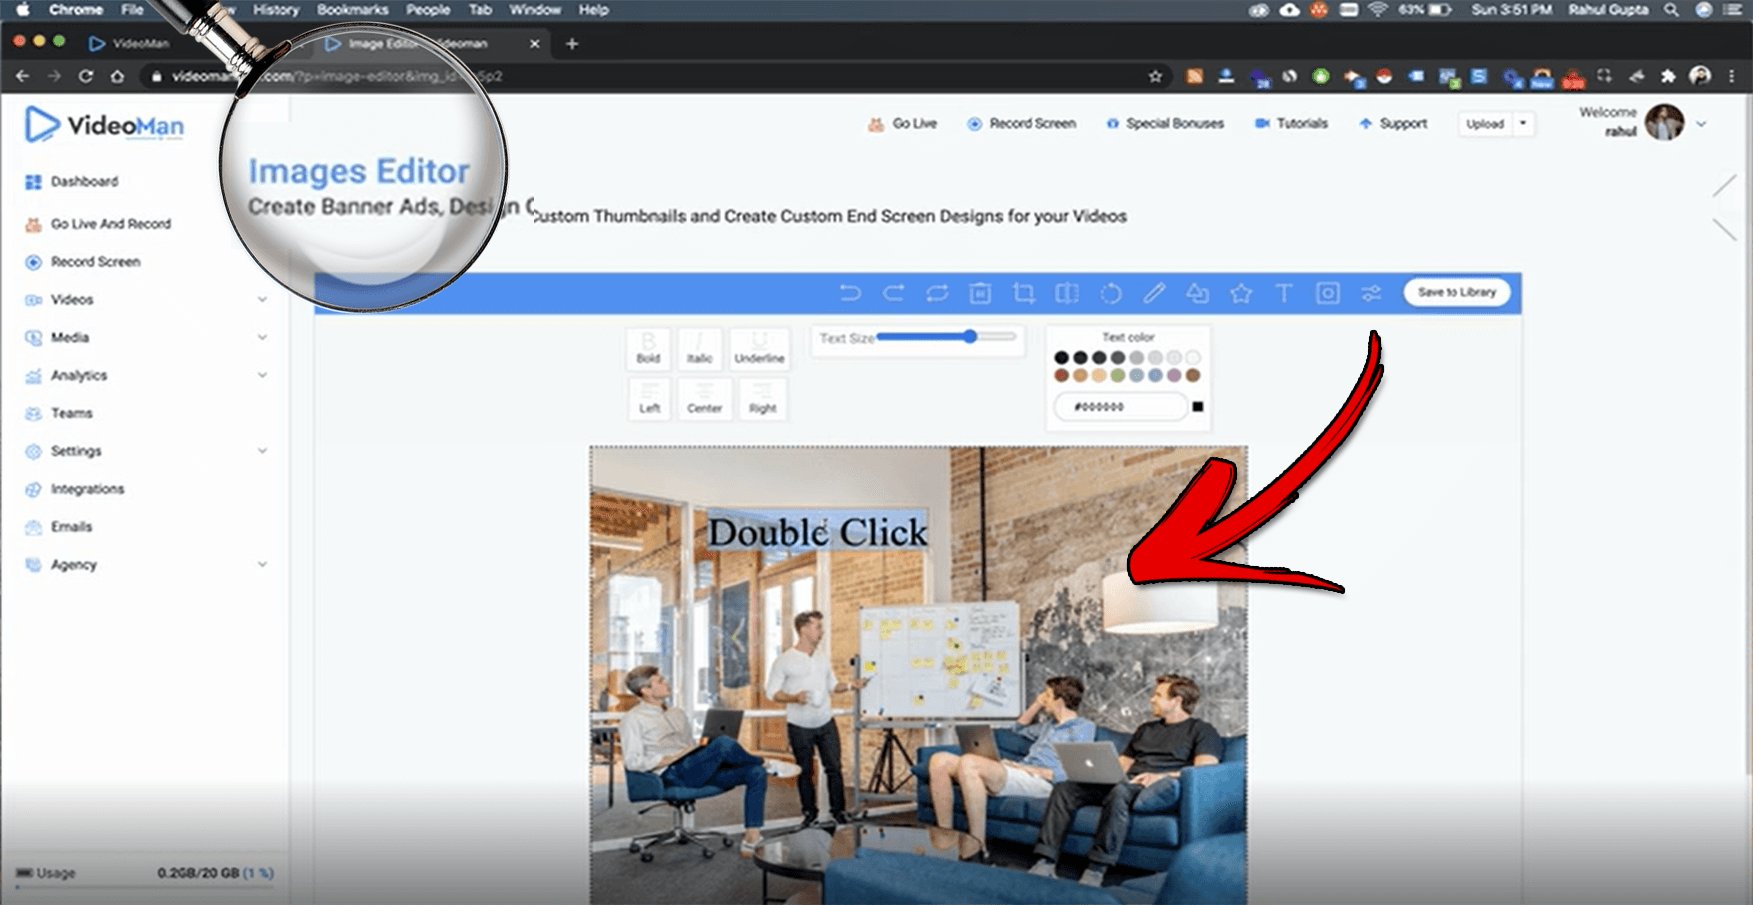
Task: Click Record Screen in the top header
Action: coord(1021,124)
